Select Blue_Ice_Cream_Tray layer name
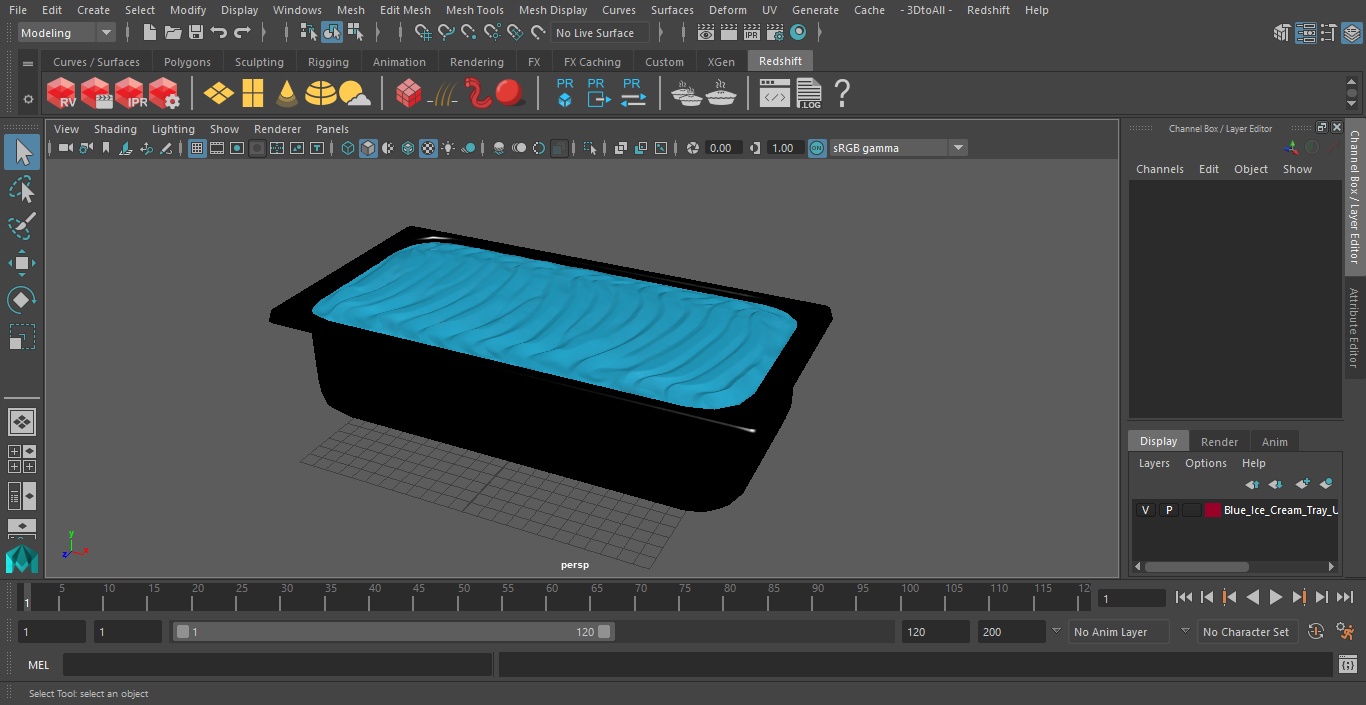Screen dimensions: 1366x705 pos(1280,510)
